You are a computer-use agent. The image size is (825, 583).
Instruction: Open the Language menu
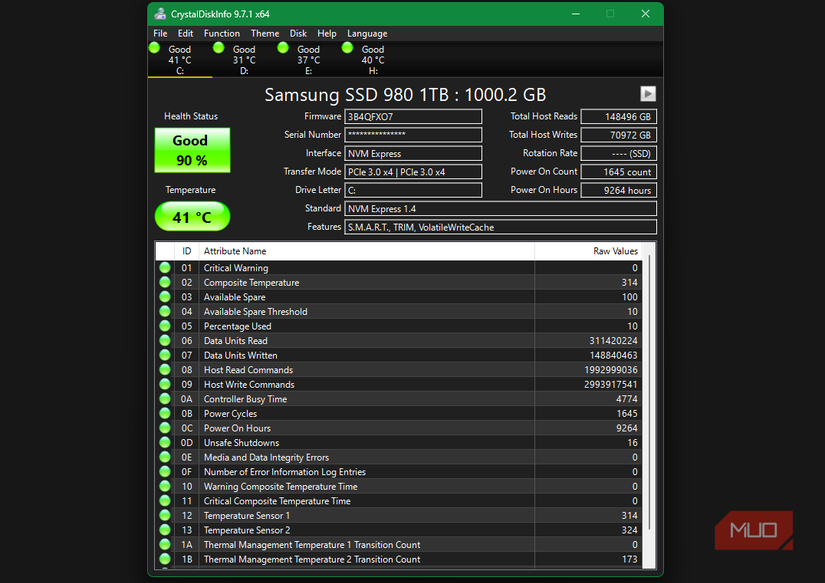tap(367, 32)
